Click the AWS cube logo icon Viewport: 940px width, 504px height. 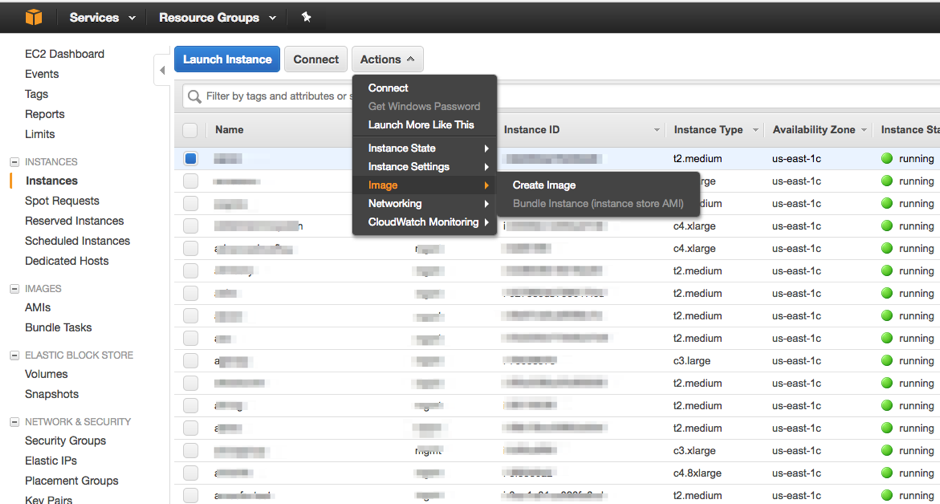point(34,17)
